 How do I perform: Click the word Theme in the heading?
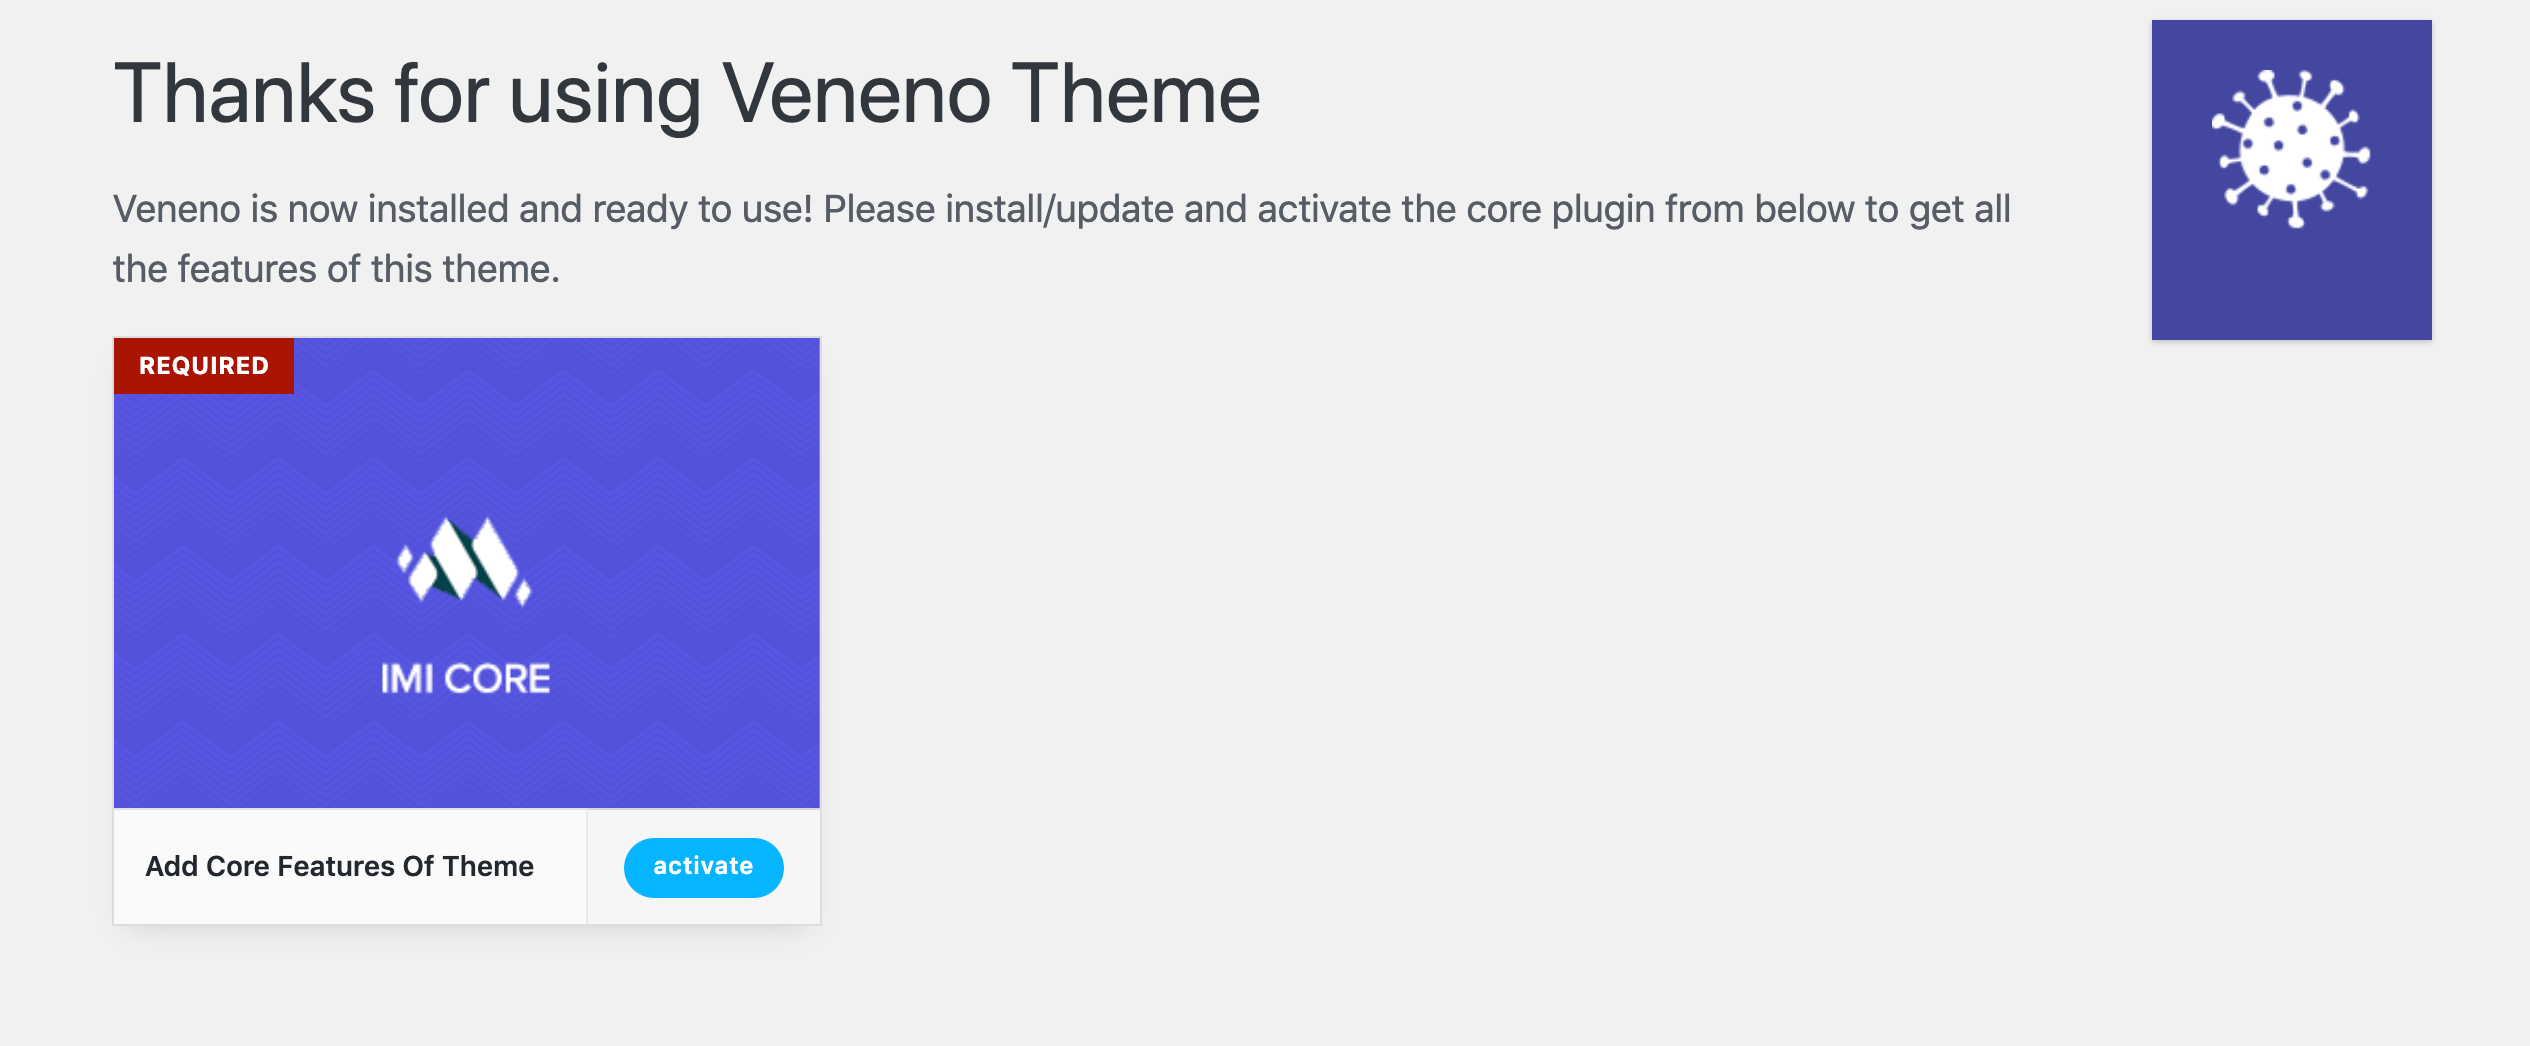click(x=1136, y=95)
